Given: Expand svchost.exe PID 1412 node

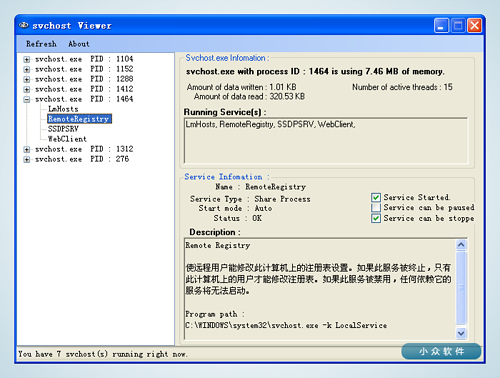Looking at the screenshot, I should click(x=27, y=89).
